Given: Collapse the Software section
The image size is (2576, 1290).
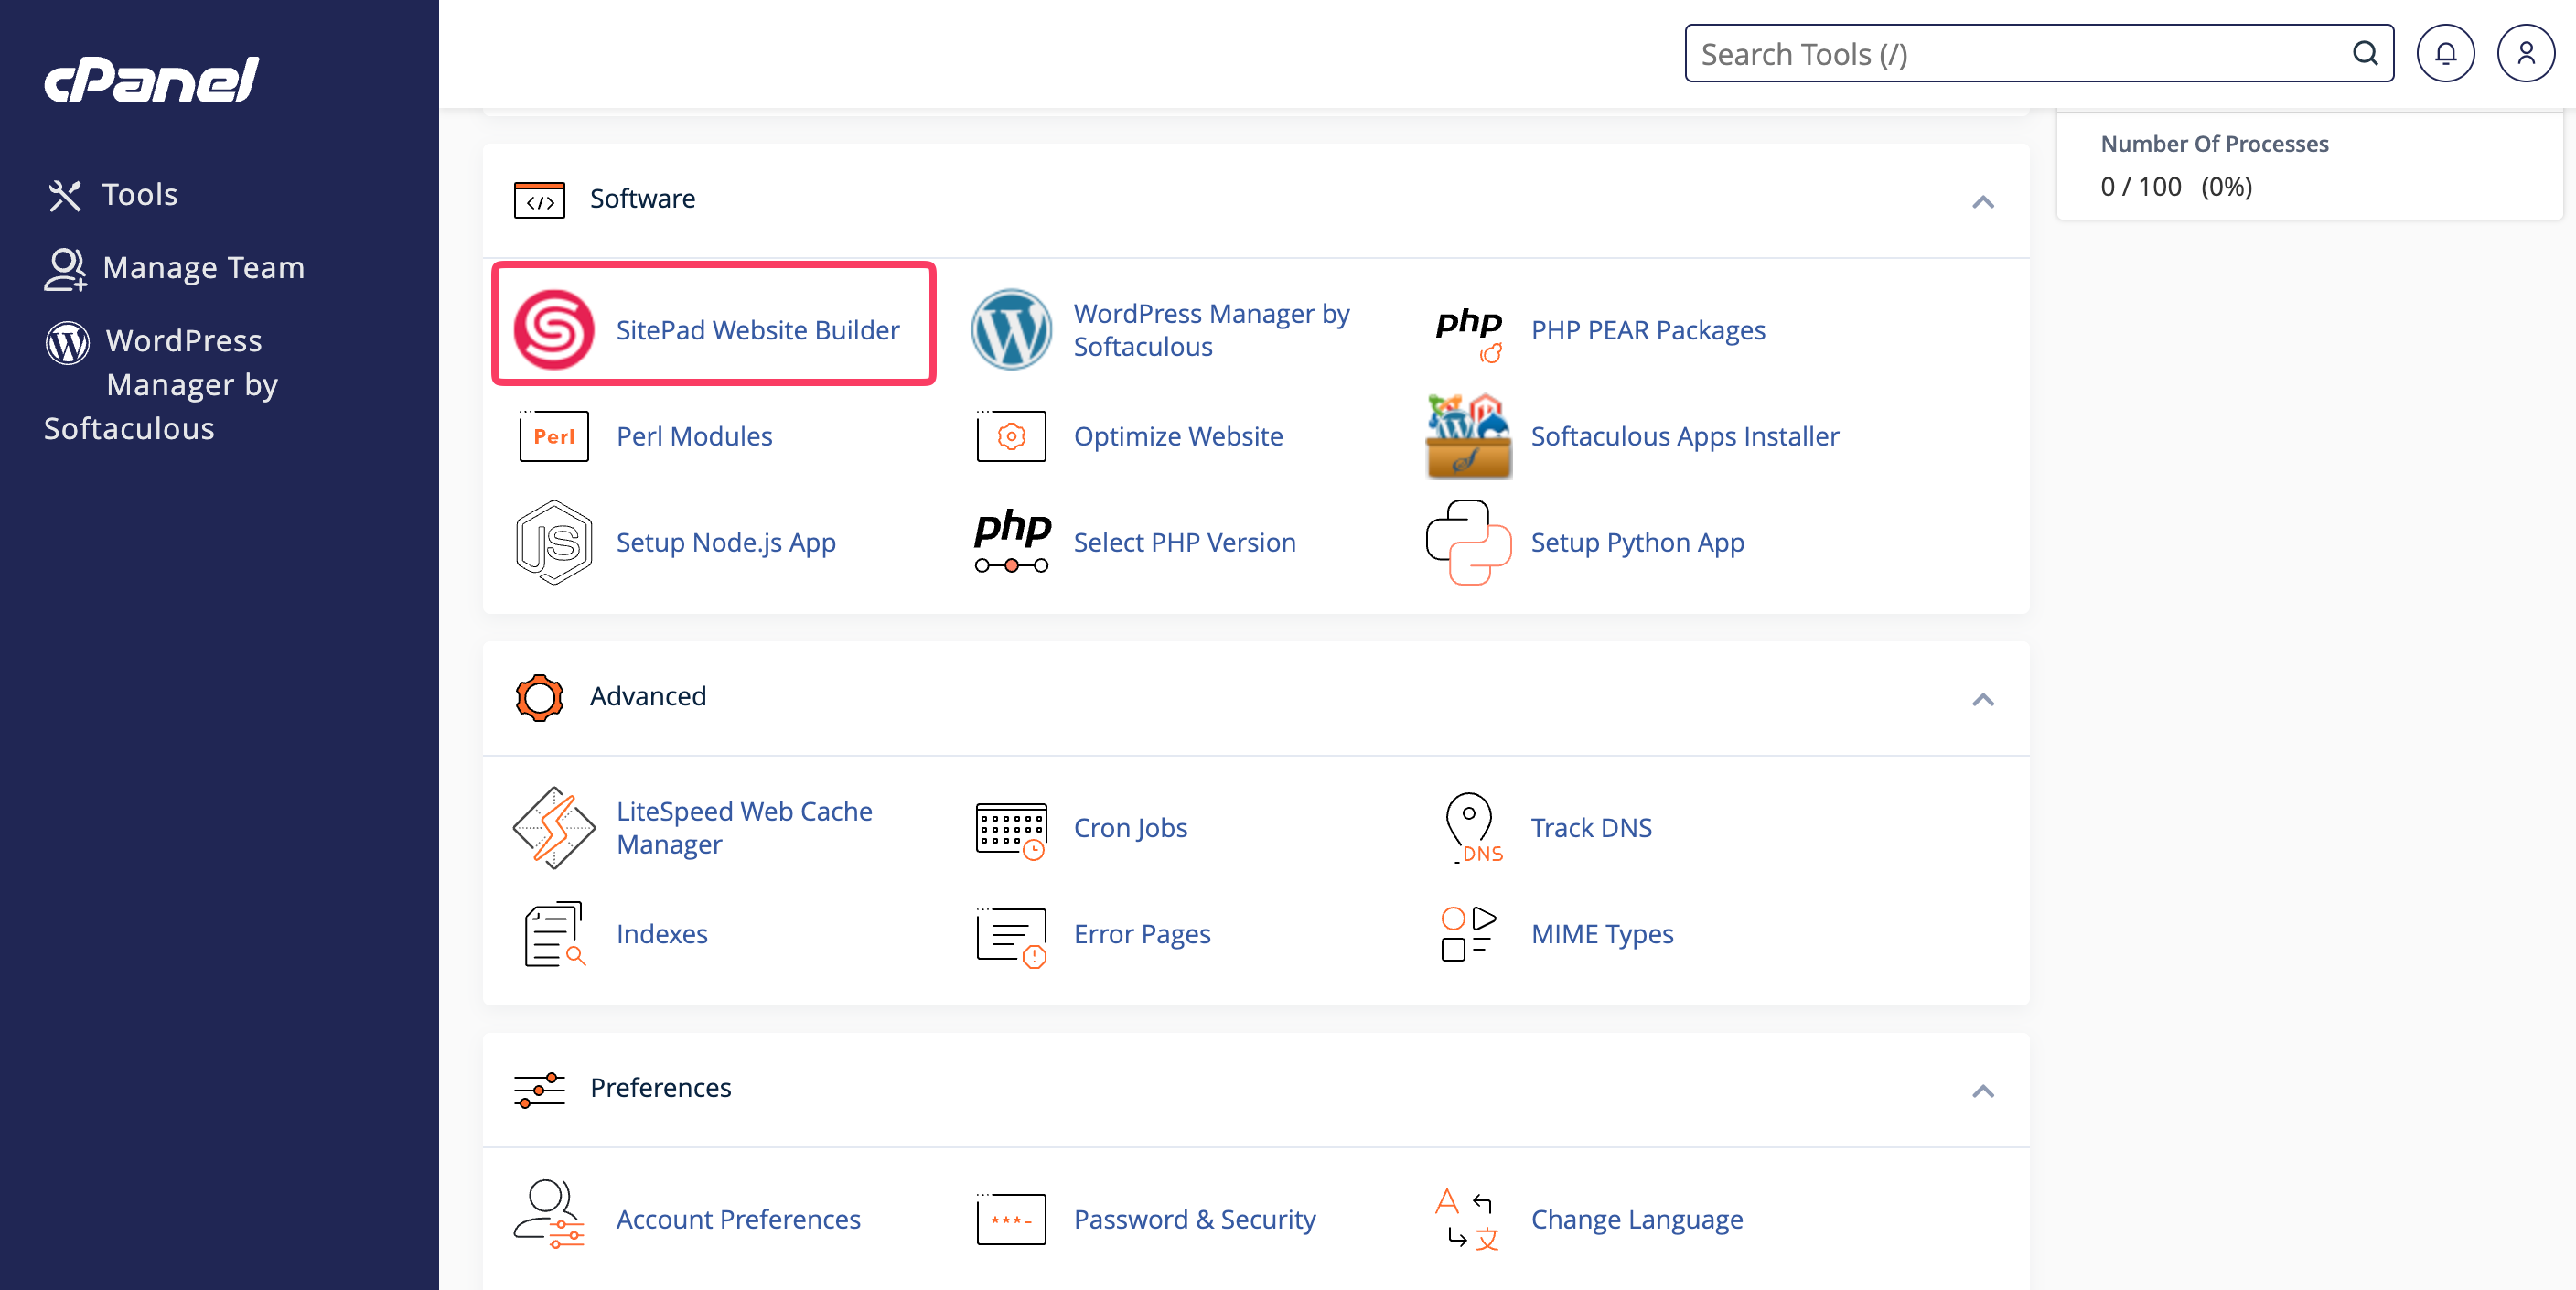Looking at the screenshot, I should 1983,202.
